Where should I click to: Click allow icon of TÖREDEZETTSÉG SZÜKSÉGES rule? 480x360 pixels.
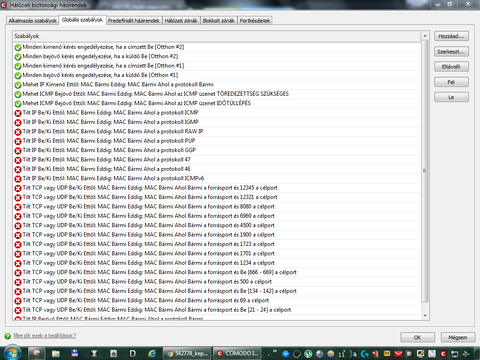tap(18, 94)
